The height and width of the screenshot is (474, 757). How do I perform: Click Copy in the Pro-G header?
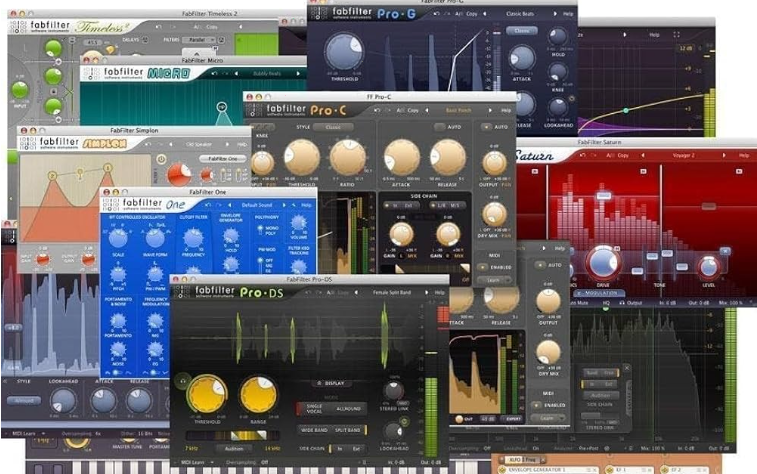pyautogui.click(x=472, y=14)
